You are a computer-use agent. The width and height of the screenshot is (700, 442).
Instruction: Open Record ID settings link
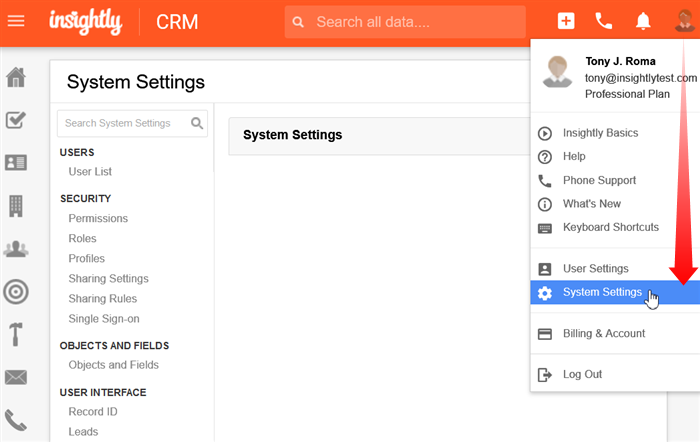(93, 412)
